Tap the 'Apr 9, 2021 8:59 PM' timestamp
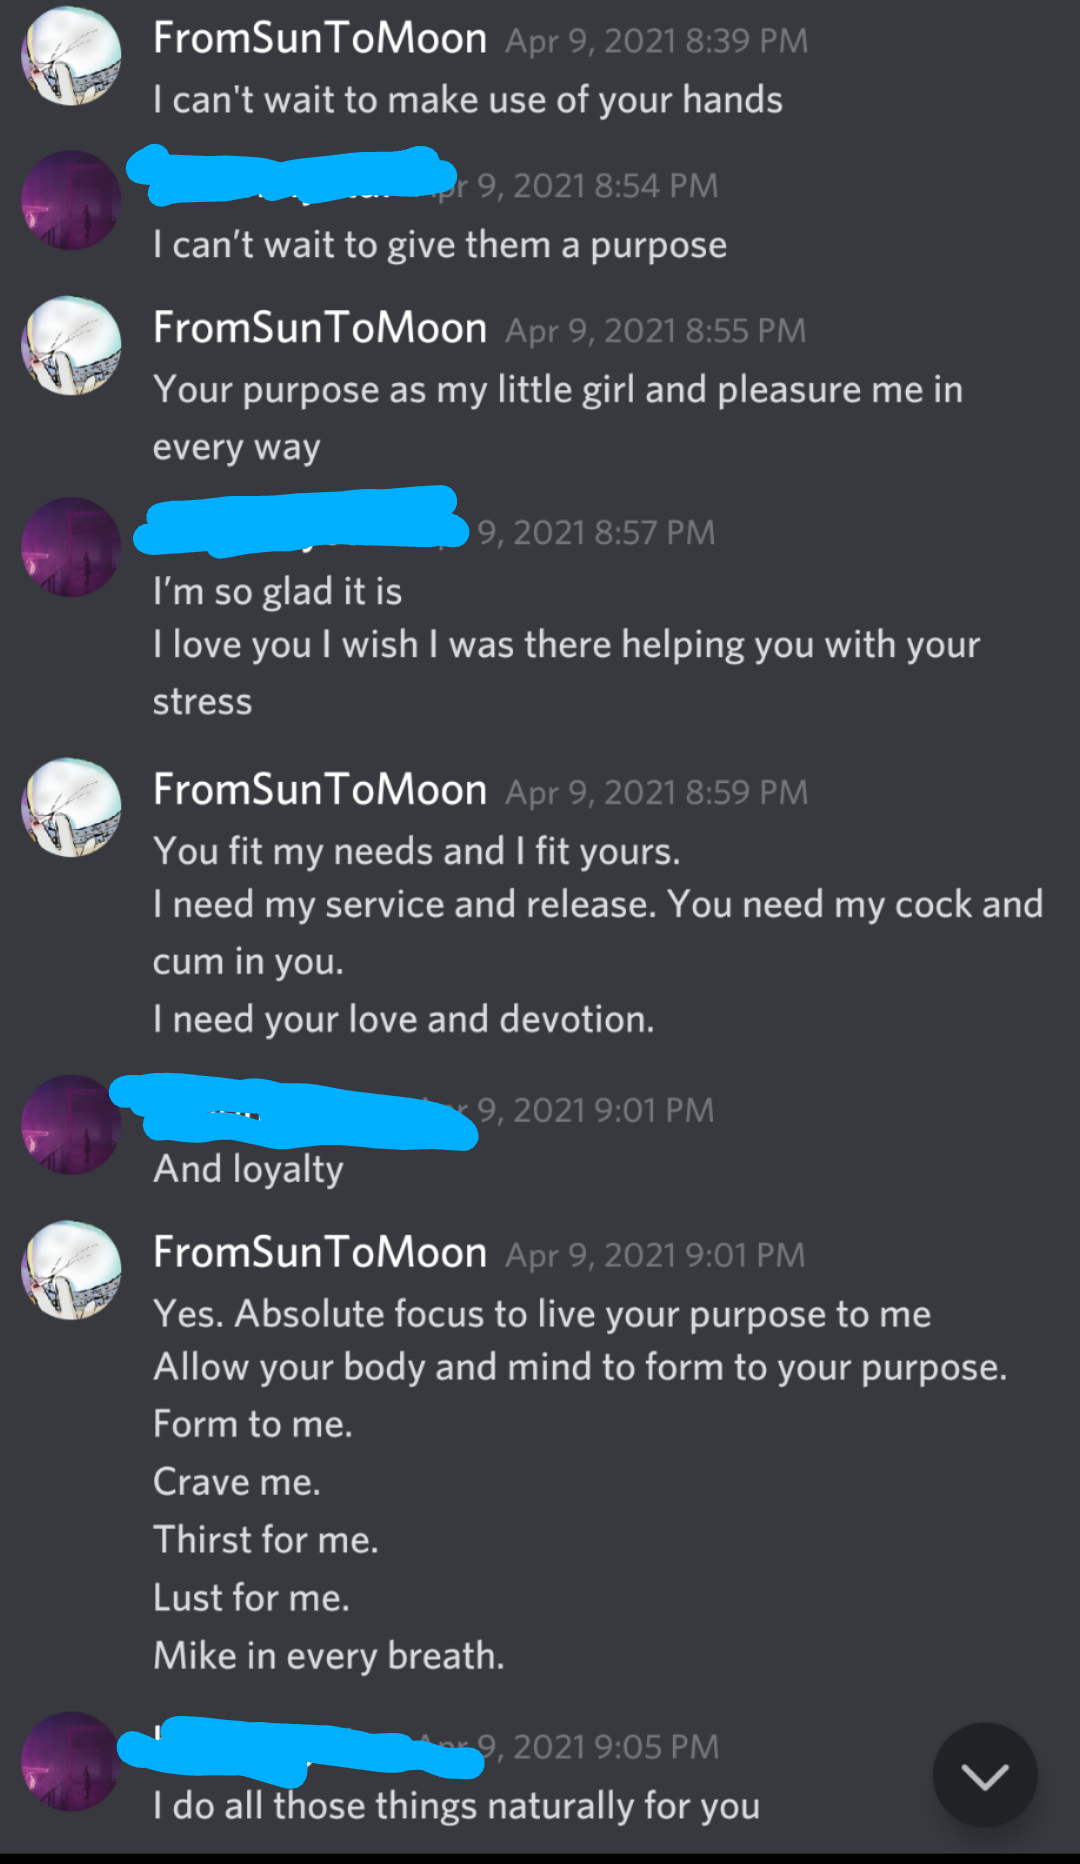This screenshot has width=1080, height=1864. click(x=656, y=793)
